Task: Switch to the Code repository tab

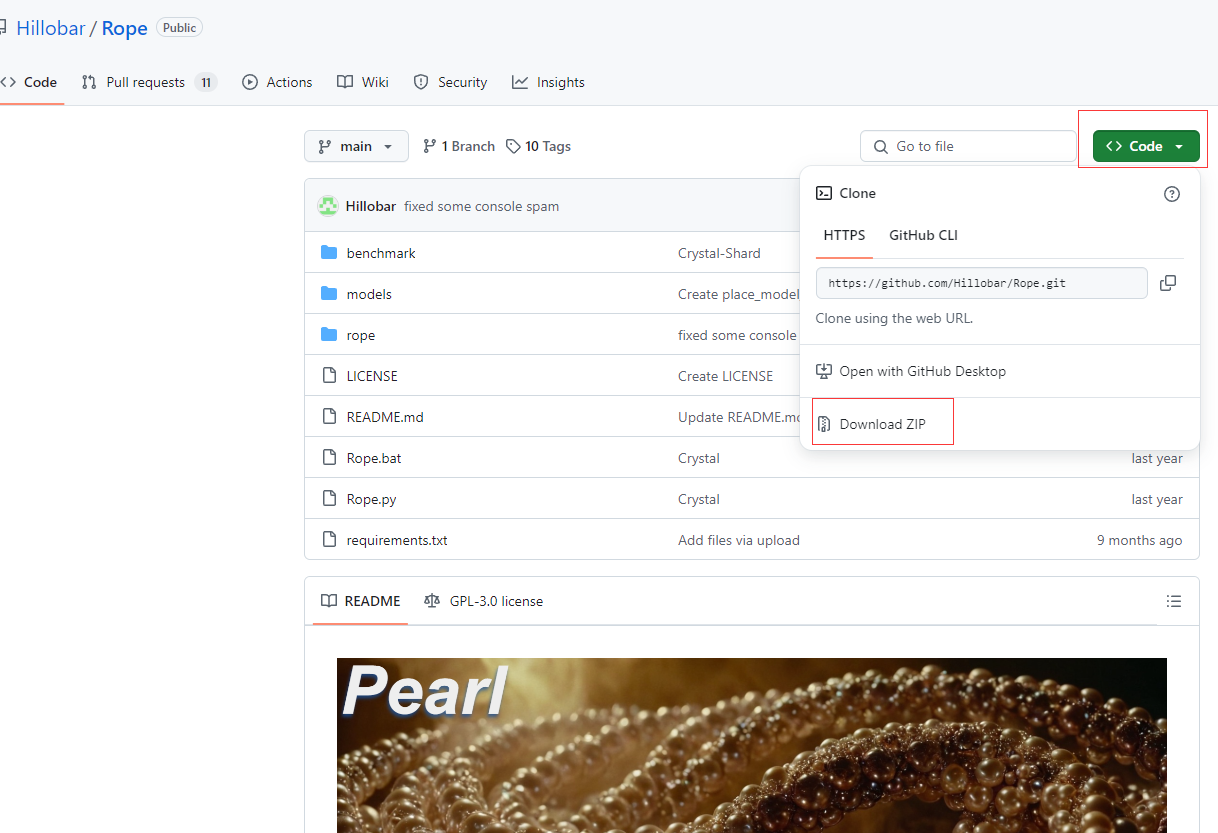Action: (29, 82)
